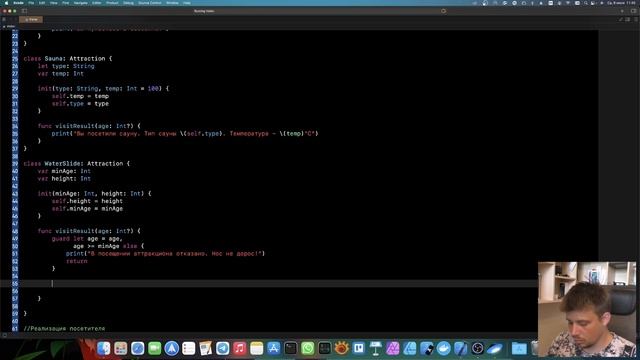Open WhatsApp from the dock
This screenshot has height=360, width=640.
pos(308,348)
